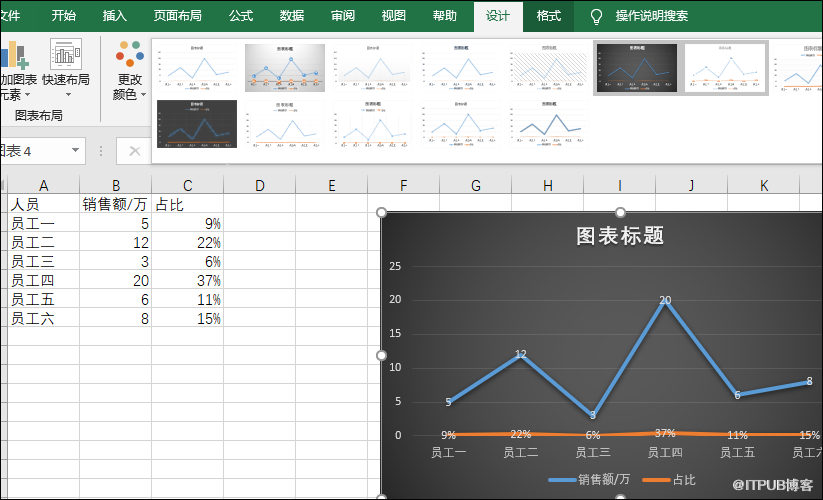Click the 添加图表元素 icon

[12, 57]
